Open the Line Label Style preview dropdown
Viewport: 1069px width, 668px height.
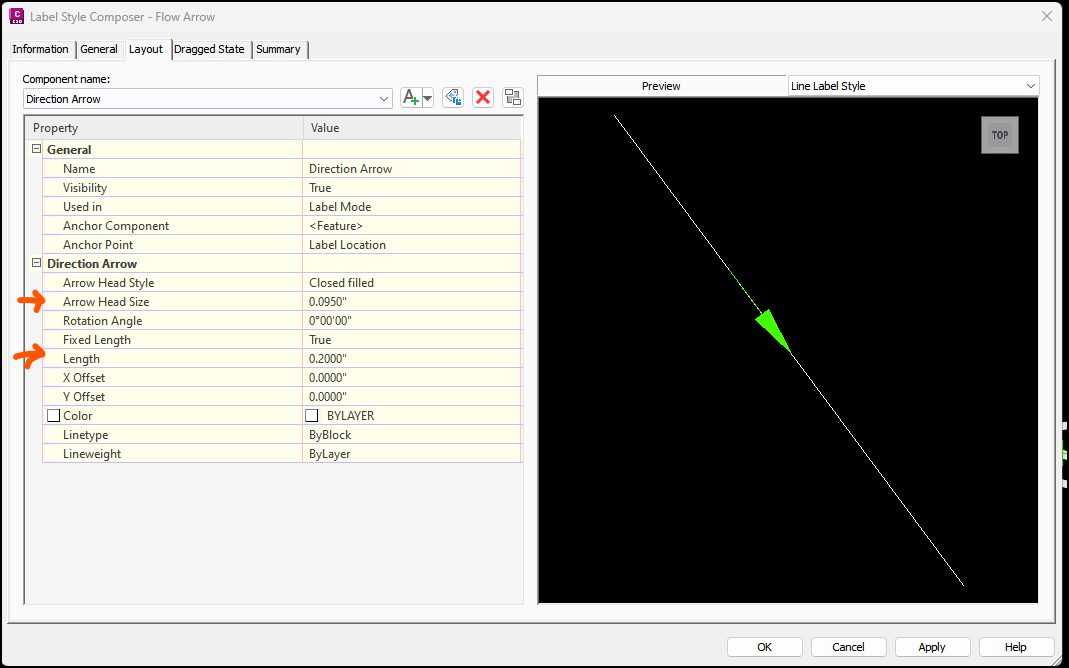tap(1030, 85)
